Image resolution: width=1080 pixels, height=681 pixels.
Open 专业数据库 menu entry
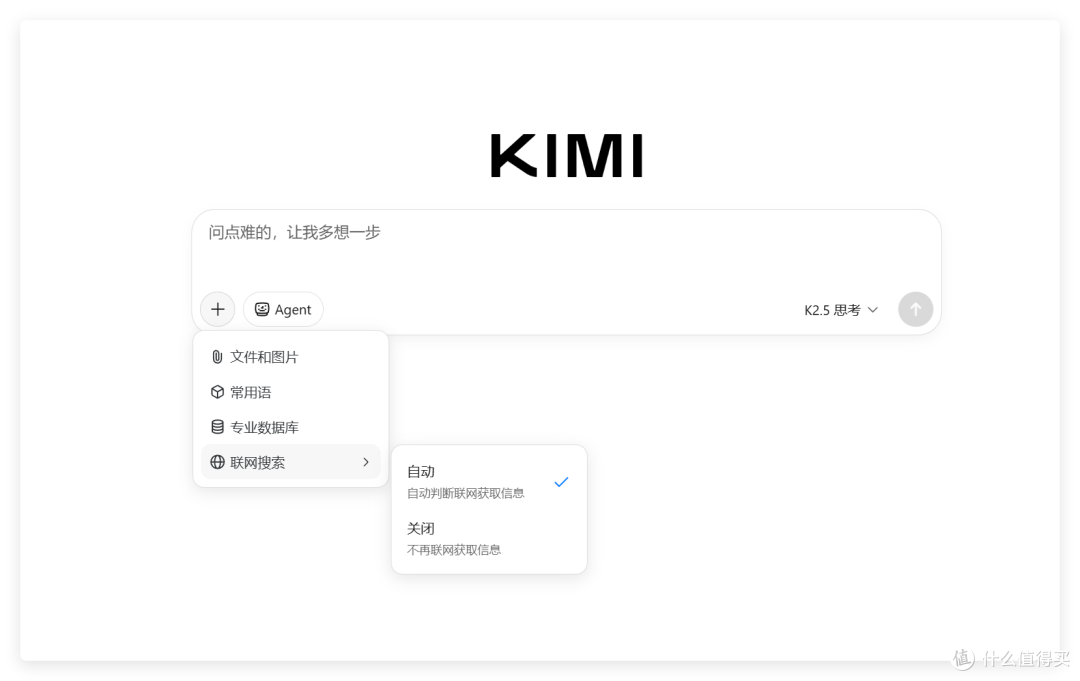(x=290, y=427)
